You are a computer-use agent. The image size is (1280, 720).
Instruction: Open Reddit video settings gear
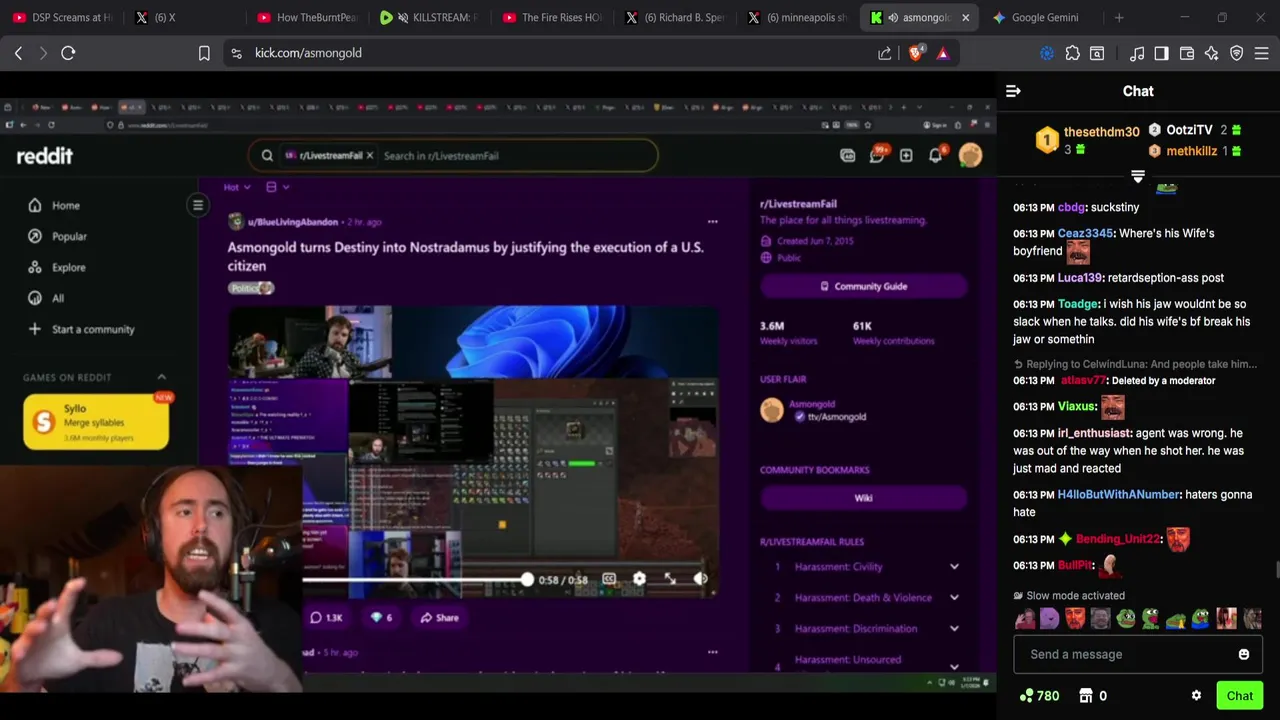point(639,579)
